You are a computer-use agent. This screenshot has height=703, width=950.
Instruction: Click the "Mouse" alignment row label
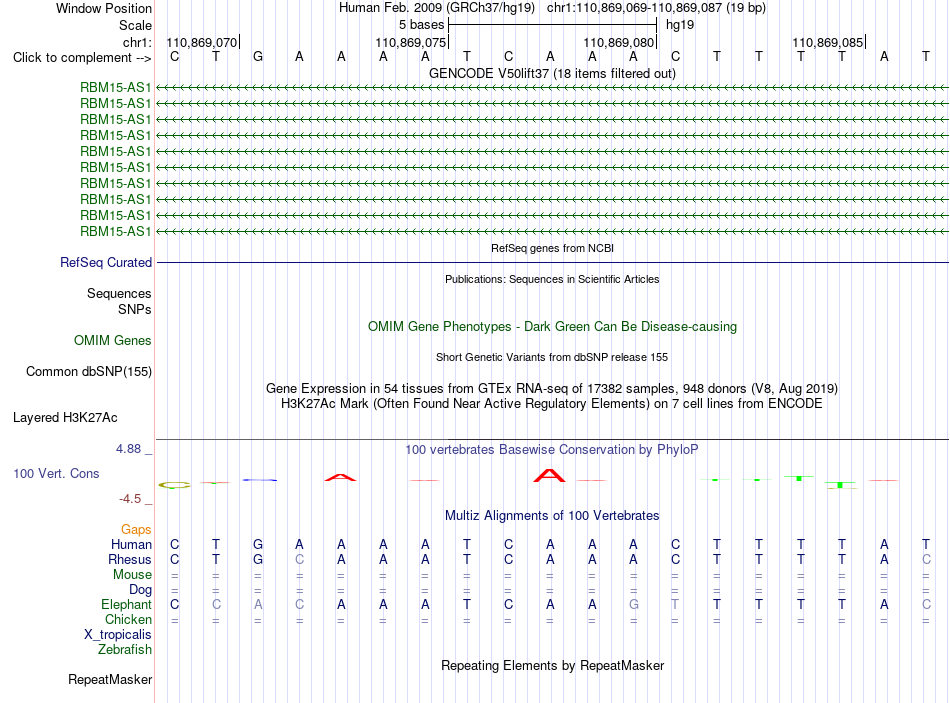[x=133, y=575]
